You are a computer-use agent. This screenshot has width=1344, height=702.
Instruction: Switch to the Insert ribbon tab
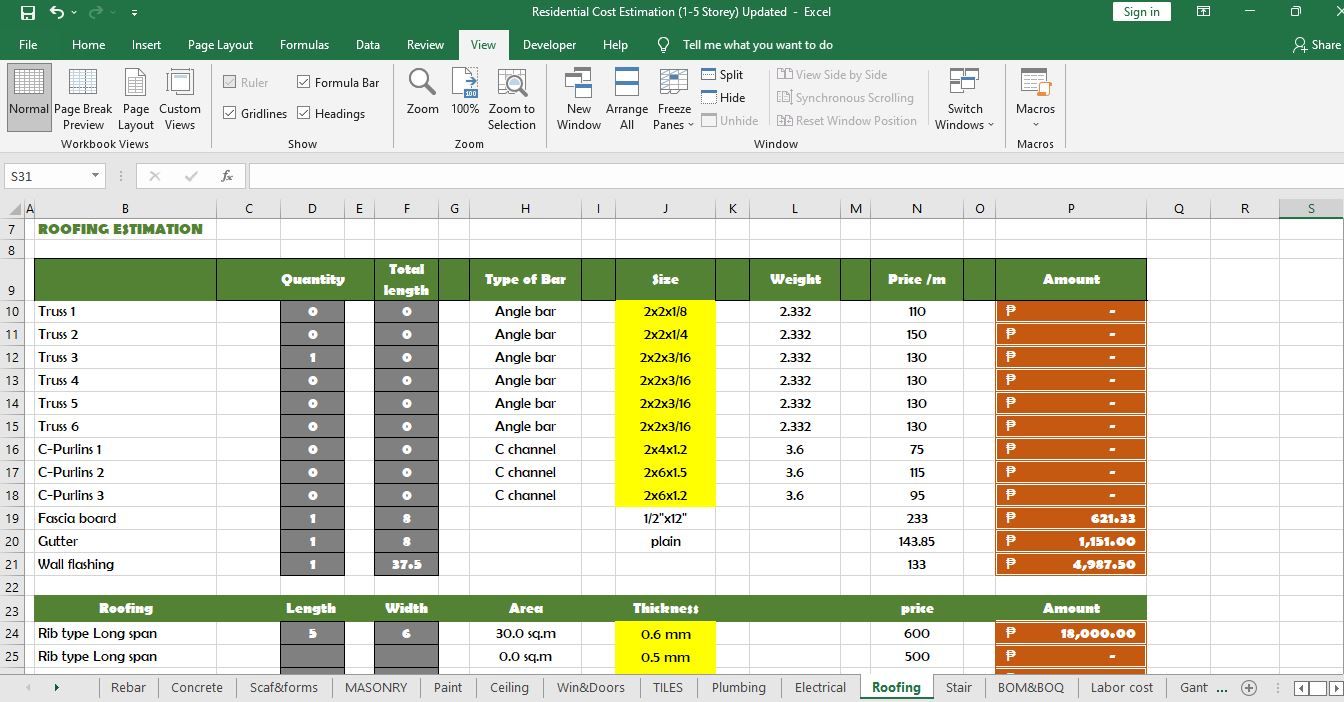(x=146, y=45)
